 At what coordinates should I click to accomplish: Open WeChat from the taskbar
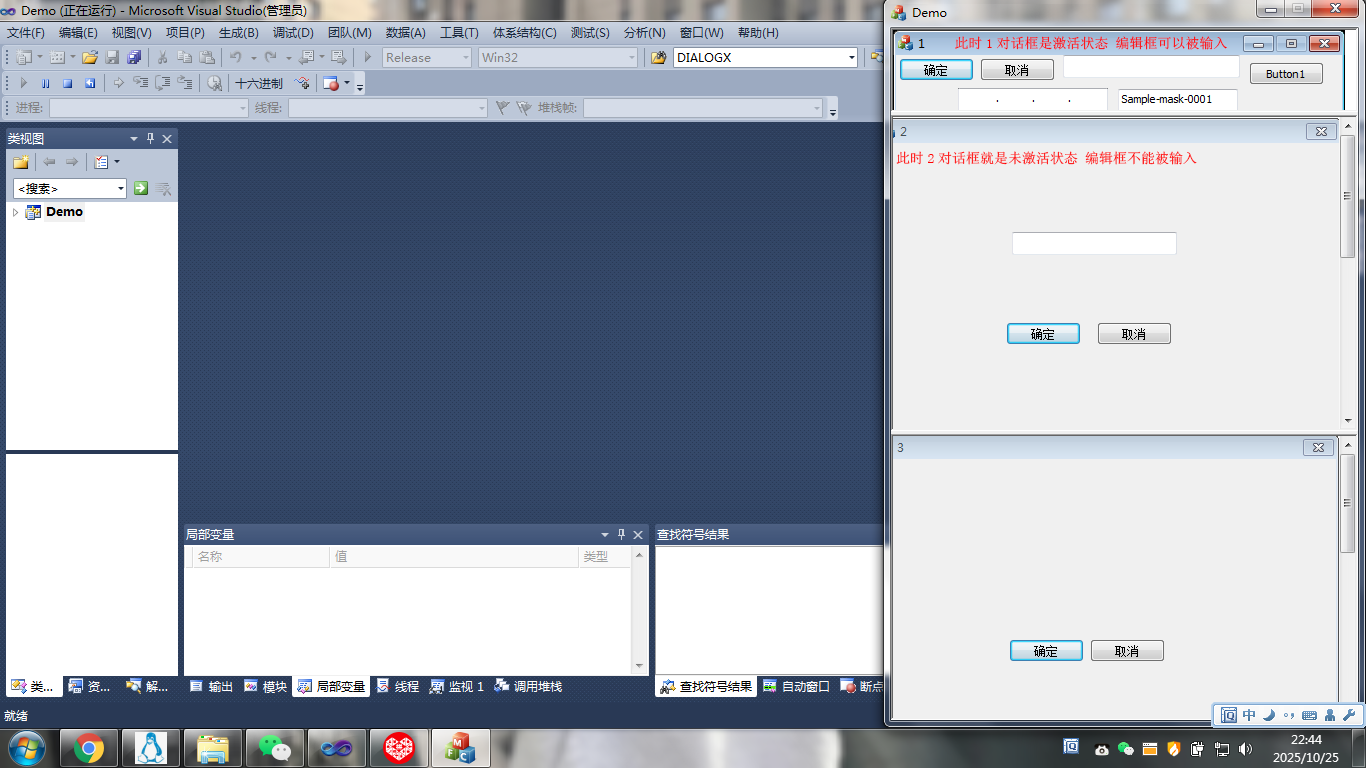(275, 748)
